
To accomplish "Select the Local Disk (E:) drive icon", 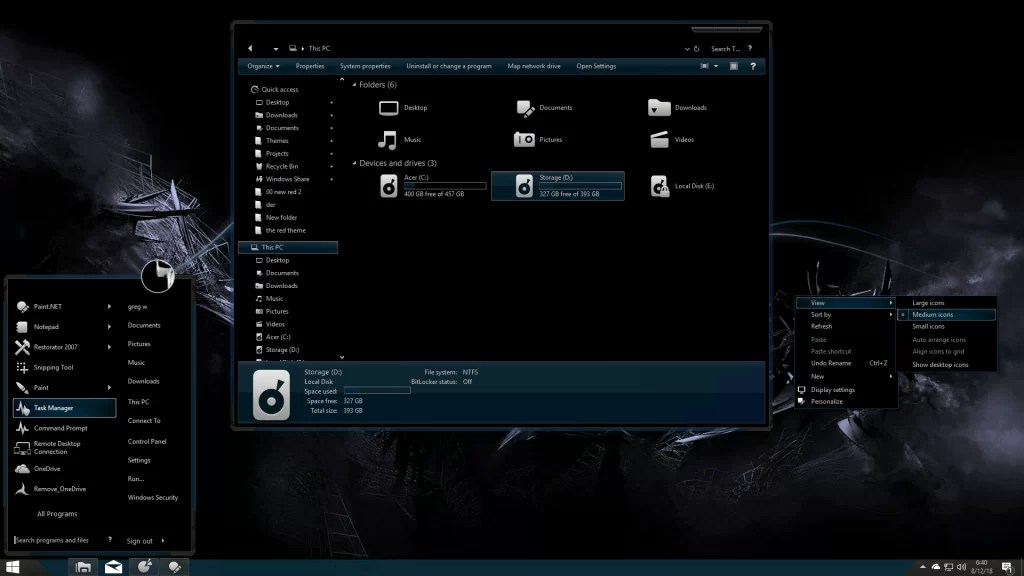I will [x=660, y=186].
